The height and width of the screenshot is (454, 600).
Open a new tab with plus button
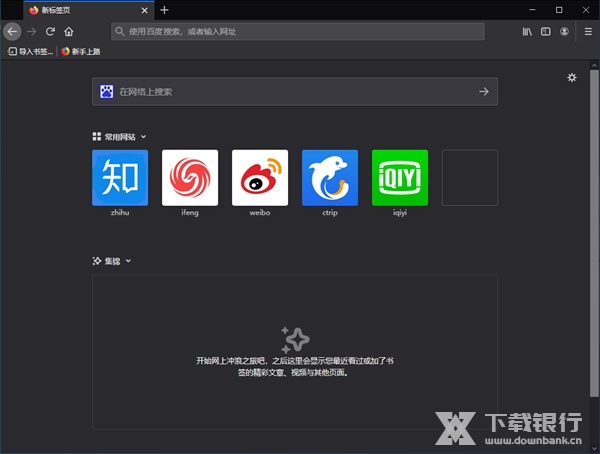(x=165, y=10)
